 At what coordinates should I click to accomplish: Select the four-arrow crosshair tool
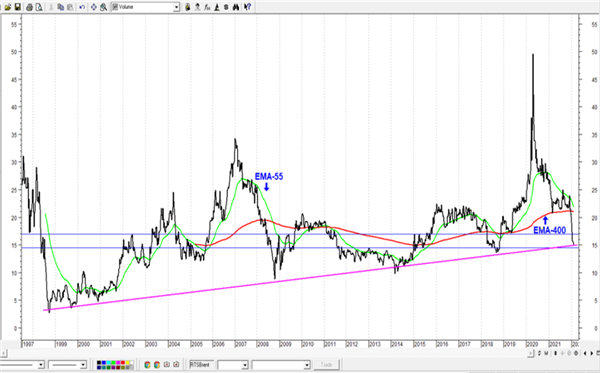[94, 7]
